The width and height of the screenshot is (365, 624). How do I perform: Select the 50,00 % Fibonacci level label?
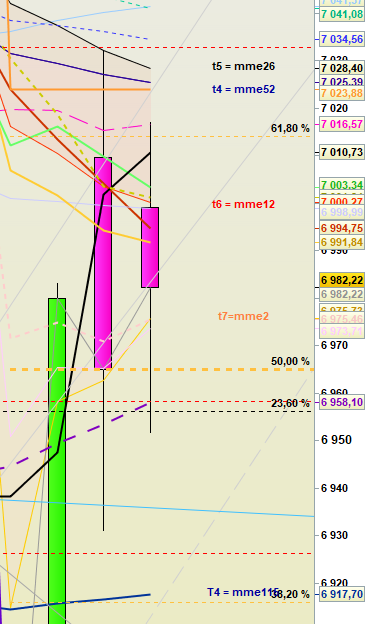290,361
